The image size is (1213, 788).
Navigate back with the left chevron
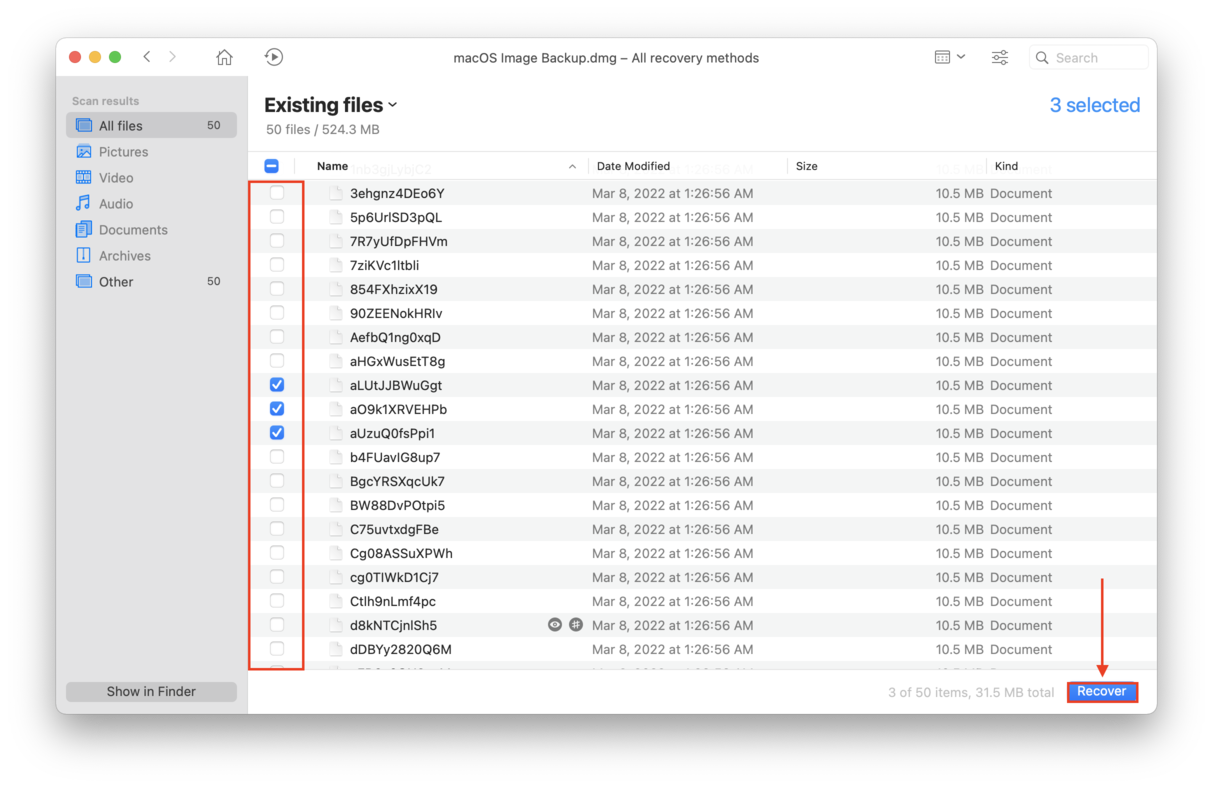pyautogui.click(x=147, y=57)
